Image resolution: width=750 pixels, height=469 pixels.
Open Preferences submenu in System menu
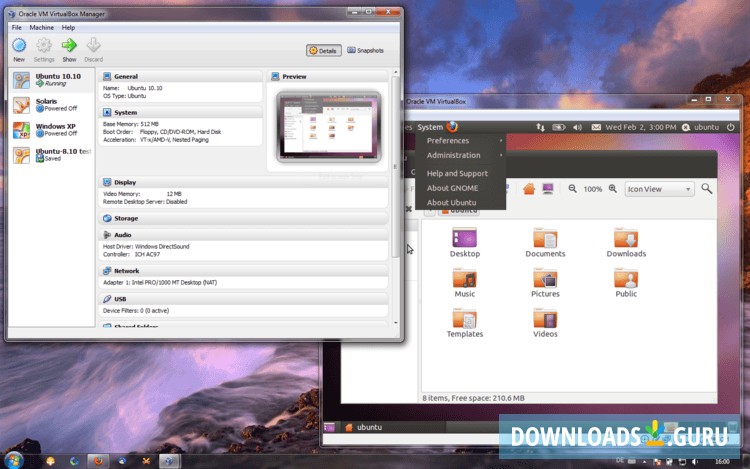tap(461, 141)
